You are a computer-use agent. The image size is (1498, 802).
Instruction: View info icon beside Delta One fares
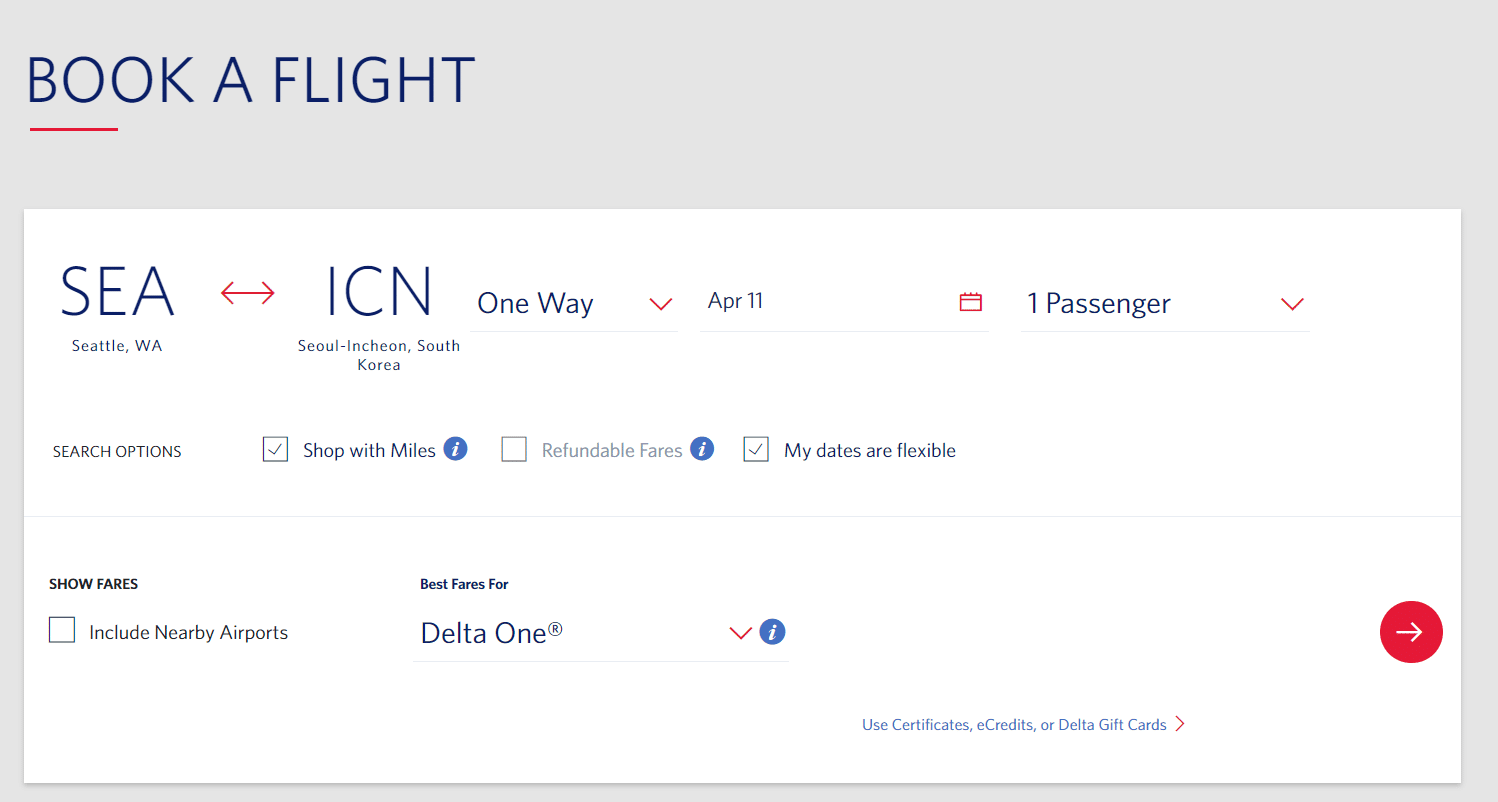772,632
